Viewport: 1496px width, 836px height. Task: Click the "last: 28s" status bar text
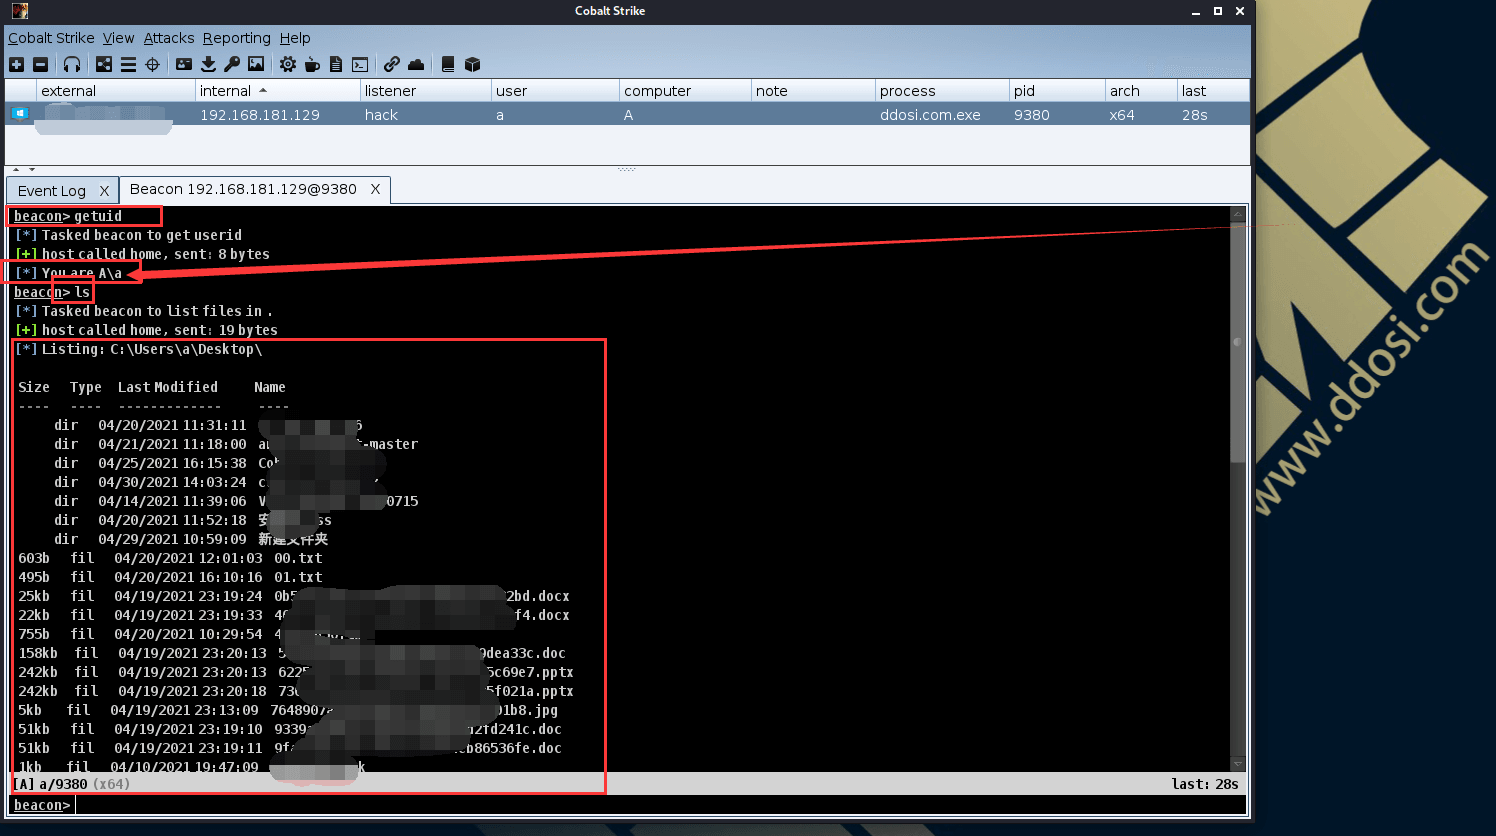click(1205, 784)
